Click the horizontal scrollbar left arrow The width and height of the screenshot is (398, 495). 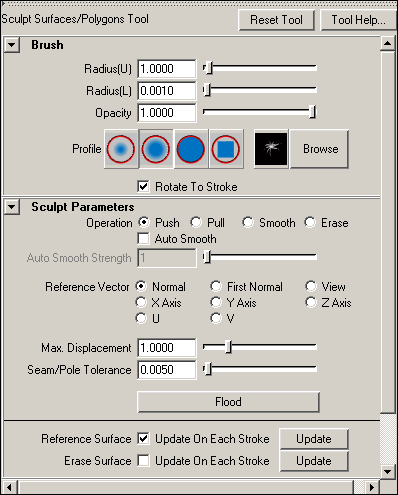[x=9, y=487]
